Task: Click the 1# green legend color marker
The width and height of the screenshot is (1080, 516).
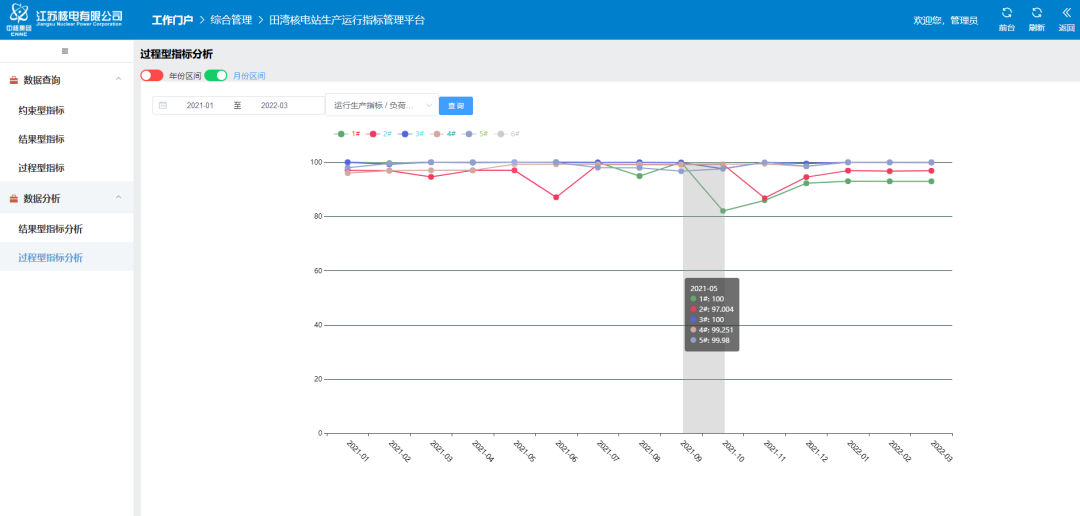Action: [x=341, y=133]
